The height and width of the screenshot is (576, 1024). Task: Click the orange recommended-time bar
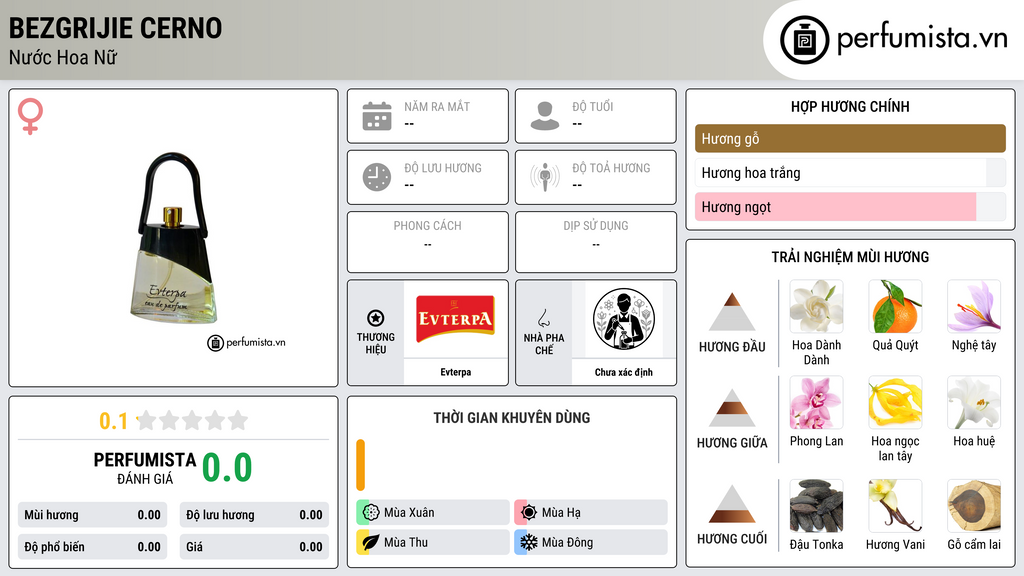[x=360, y=465]
